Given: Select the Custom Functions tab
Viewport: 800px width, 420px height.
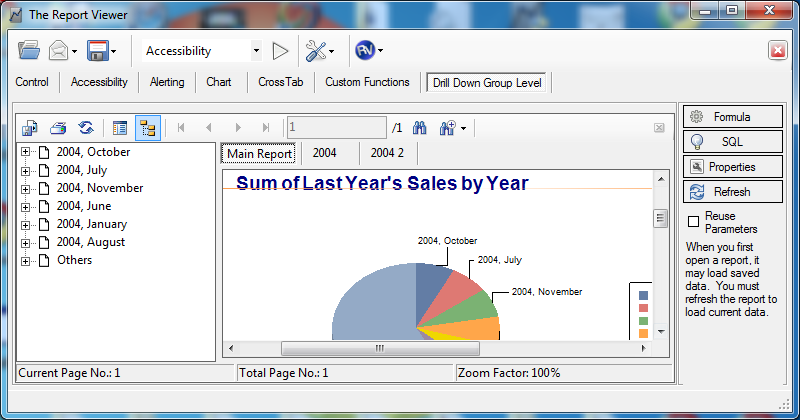Looking at the screenshot, I should tap(367, 82).
